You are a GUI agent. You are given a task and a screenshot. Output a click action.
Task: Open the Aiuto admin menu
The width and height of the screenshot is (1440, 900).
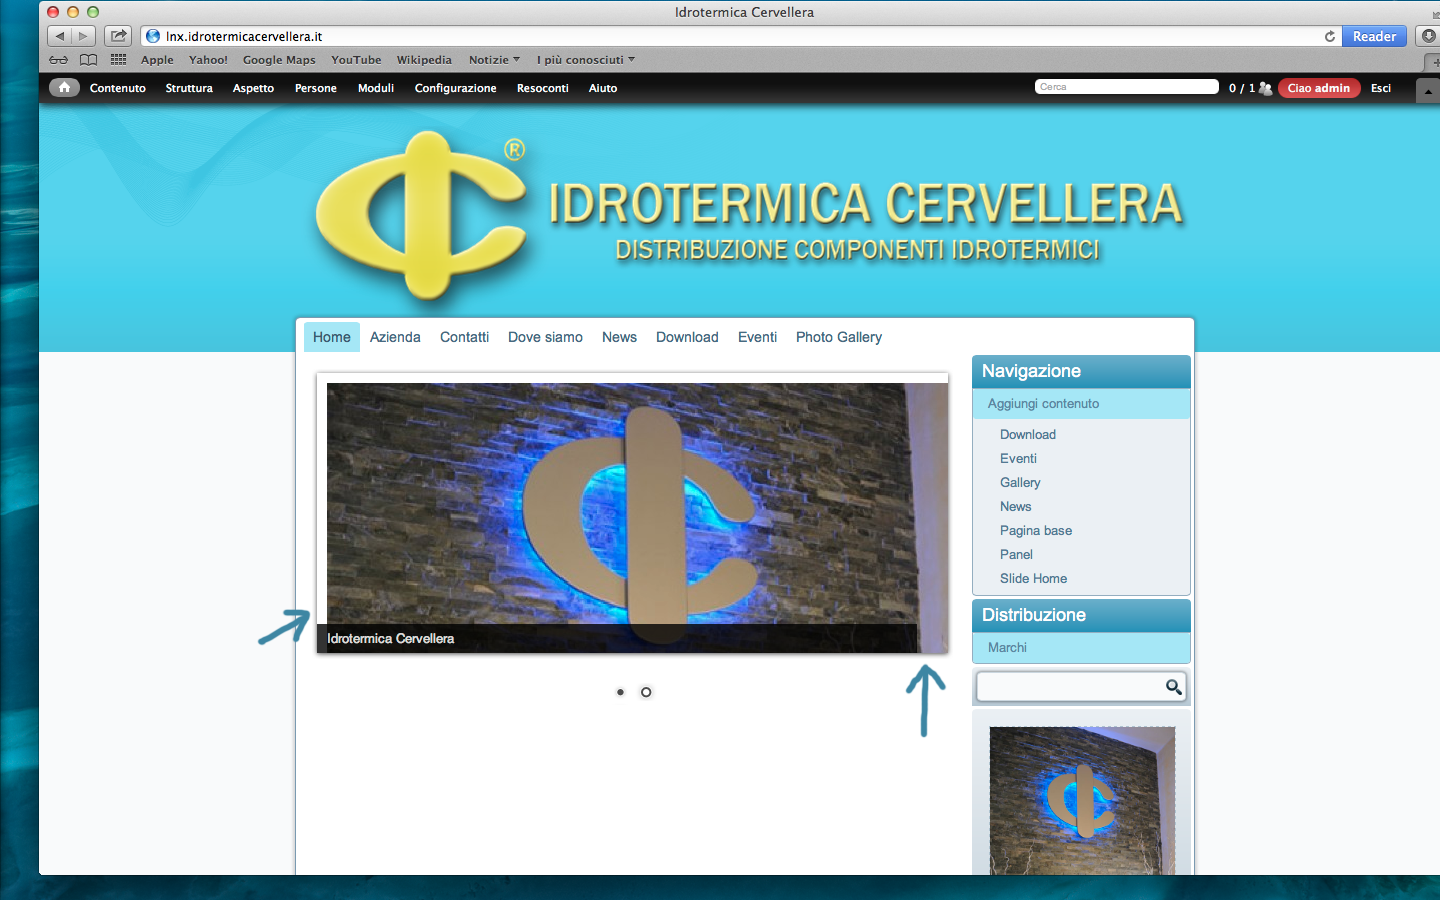coord(603,88)
